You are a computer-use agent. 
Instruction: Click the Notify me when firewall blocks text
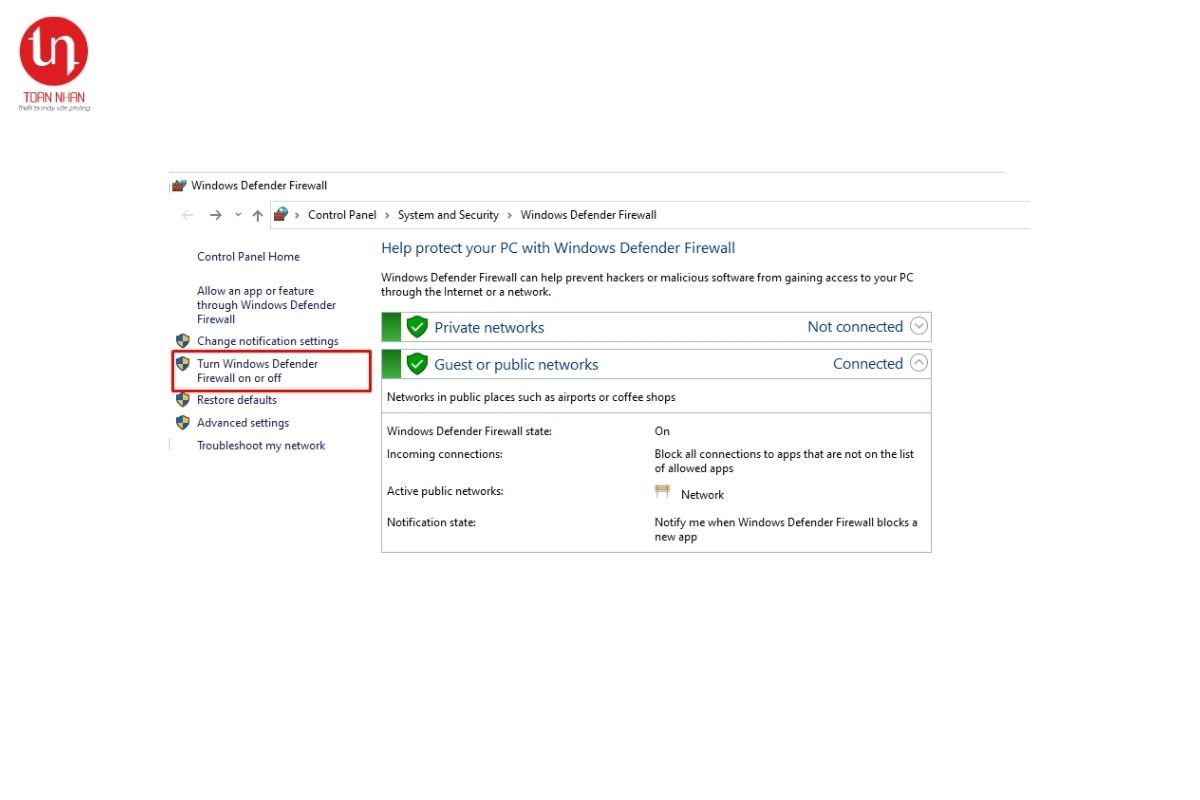click(786, 529)
